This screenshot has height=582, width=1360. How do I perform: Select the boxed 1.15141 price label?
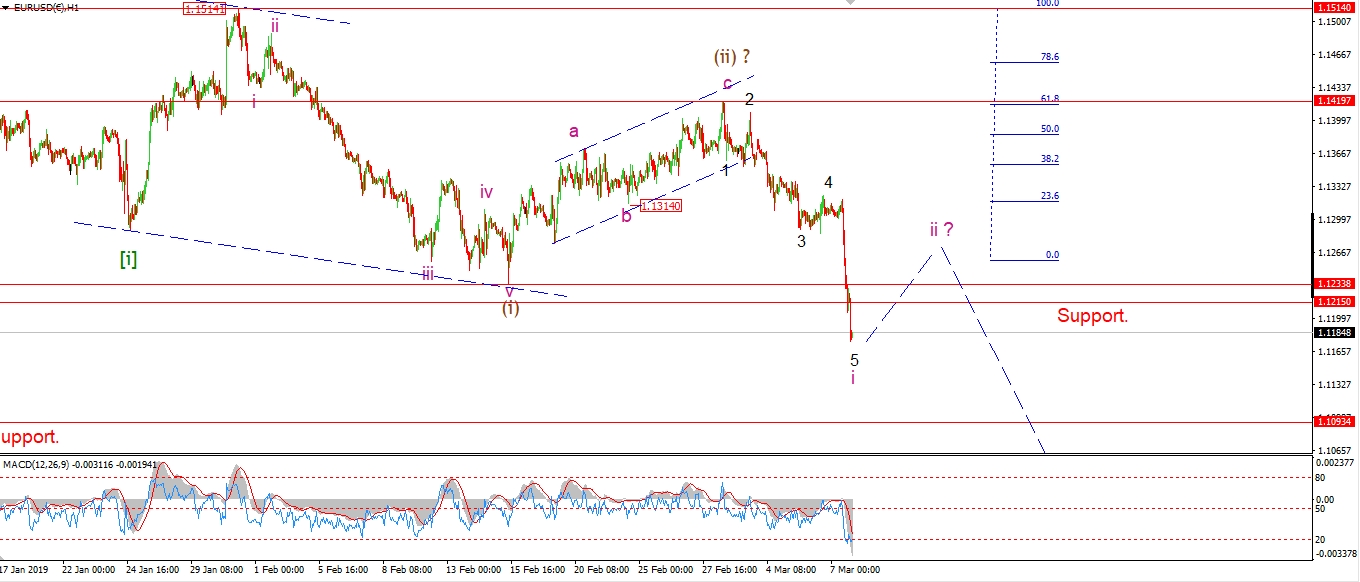204,8
